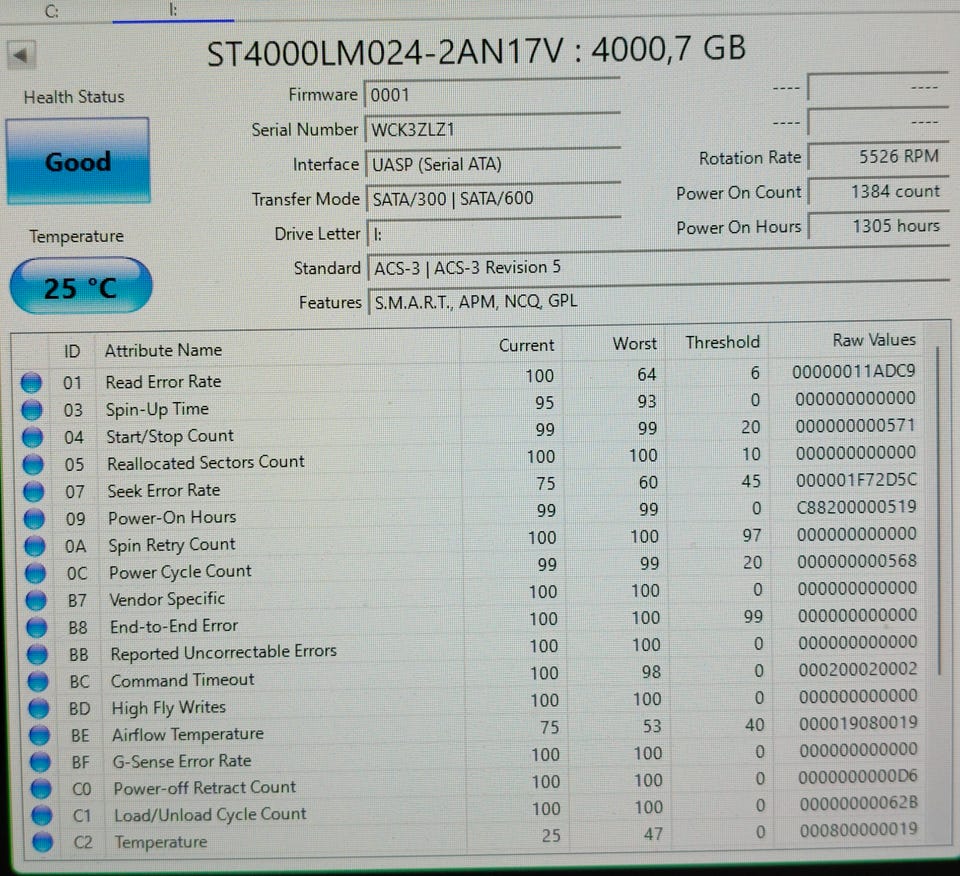Click the status icon for End-to-End Error
This screenshot has height=876, width=960.
37,627
